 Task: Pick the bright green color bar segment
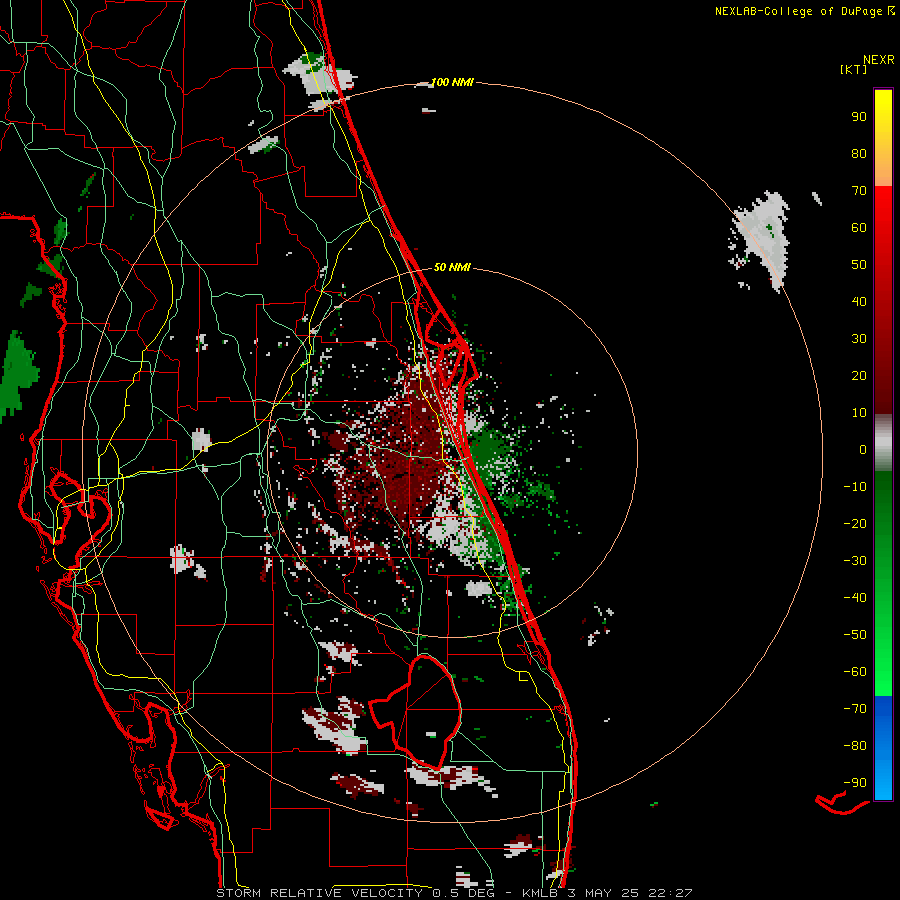pyautogui.click(x=883, y=660)
